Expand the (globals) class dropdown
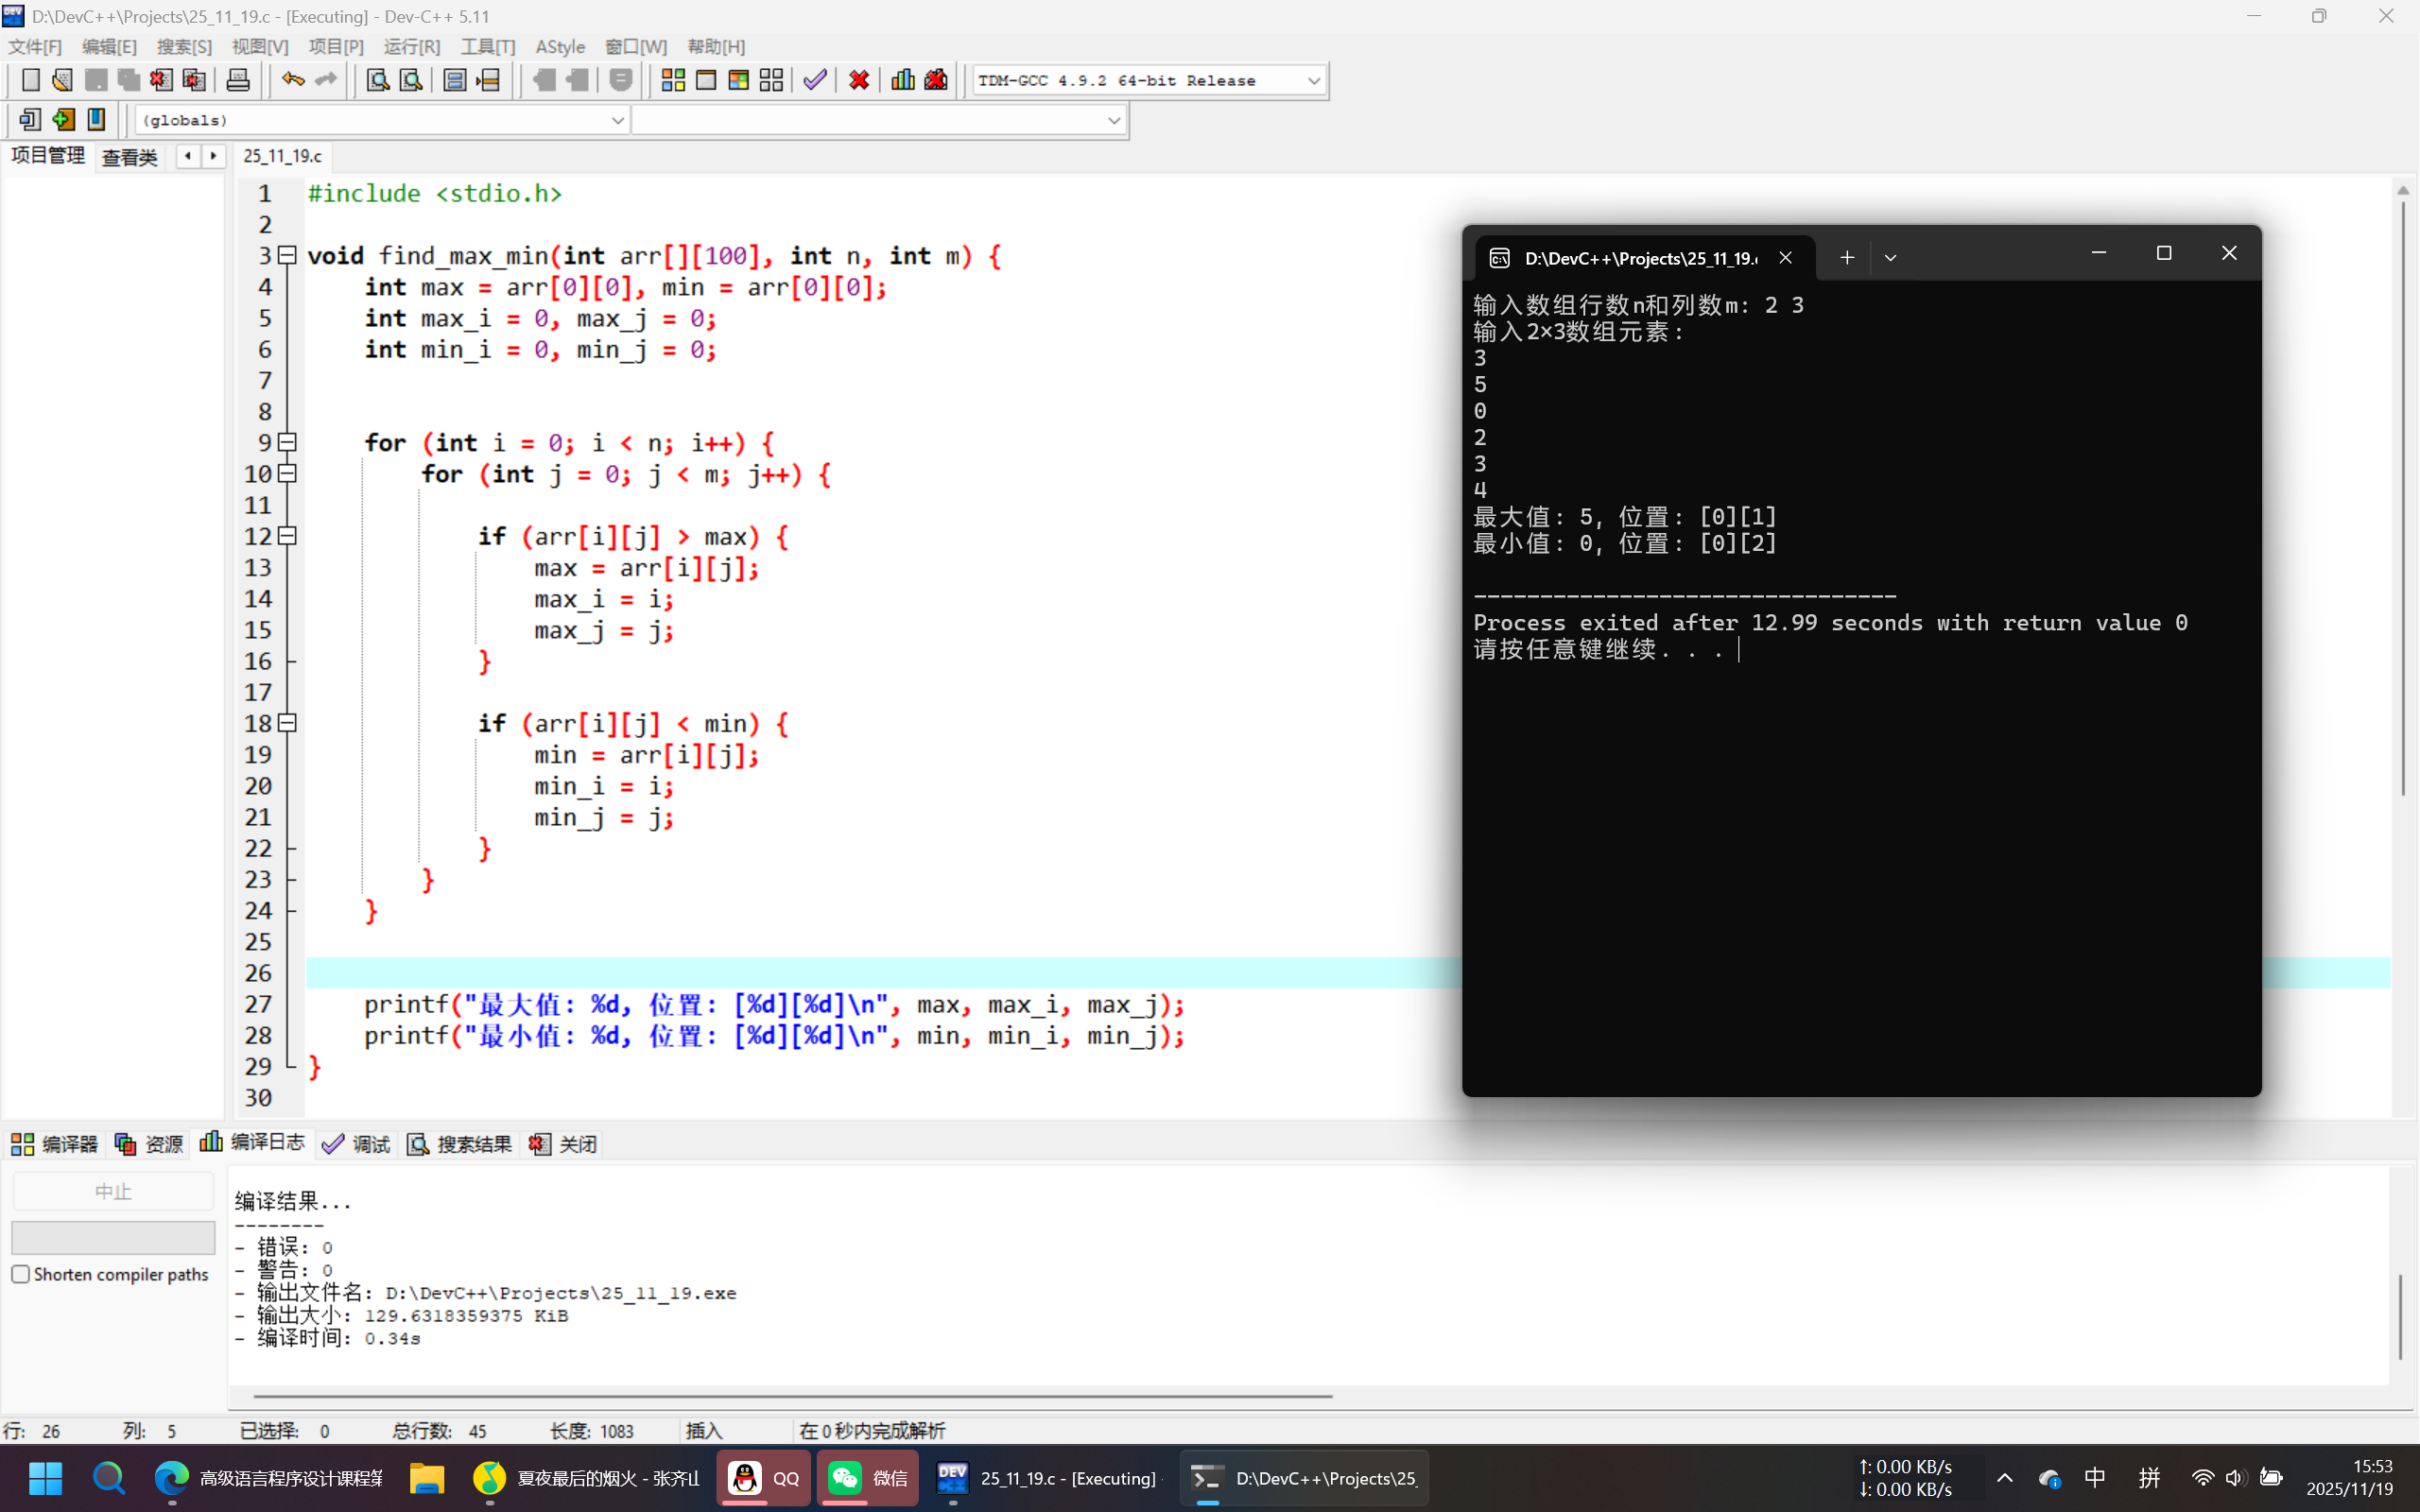The width and height of the screenshot is (2420, 1512). coord(617,120)
